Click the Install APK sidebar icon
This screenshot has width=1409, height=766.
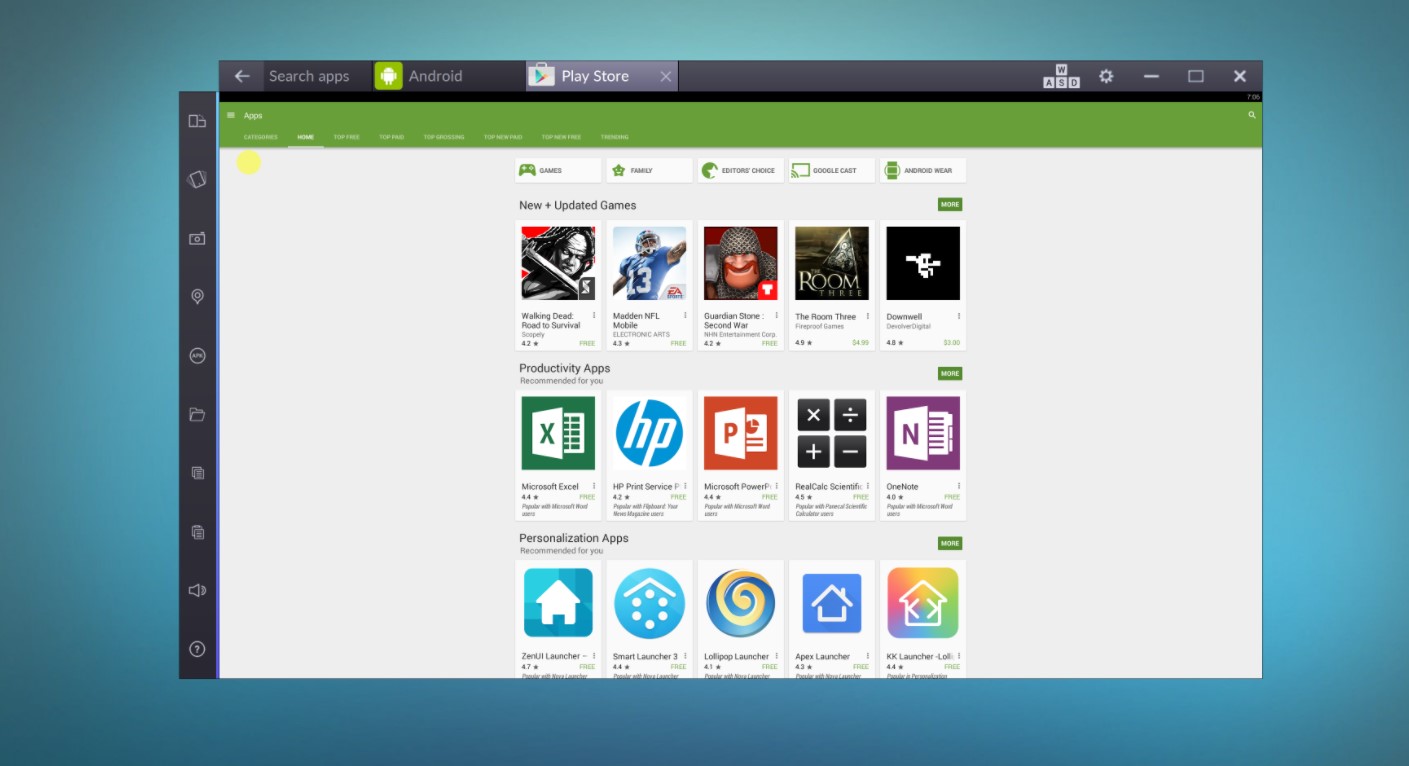197,355
